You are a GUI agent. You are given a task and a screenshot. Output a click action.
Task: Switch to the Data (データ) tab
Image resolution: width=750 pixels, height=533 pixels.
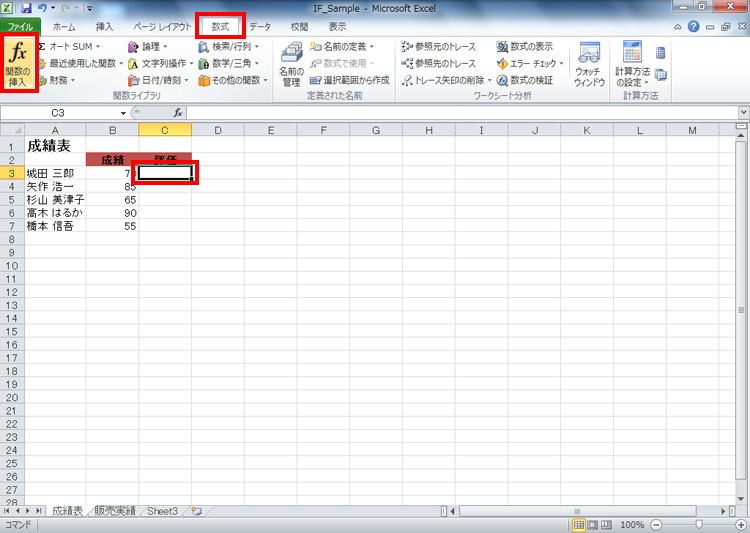click(260, 27)
